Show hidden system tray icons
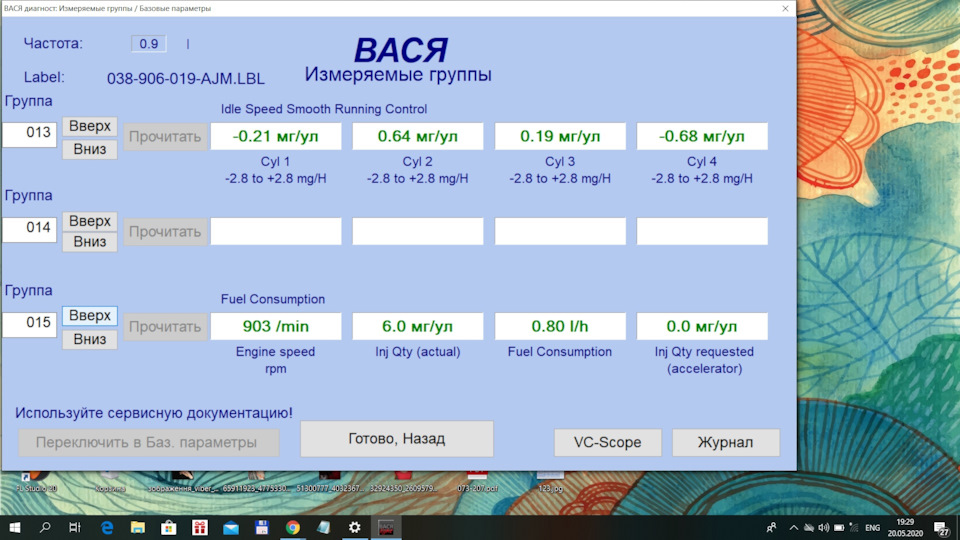The height and width of the screenshot is (540, 960). click(x=793, y=527)
